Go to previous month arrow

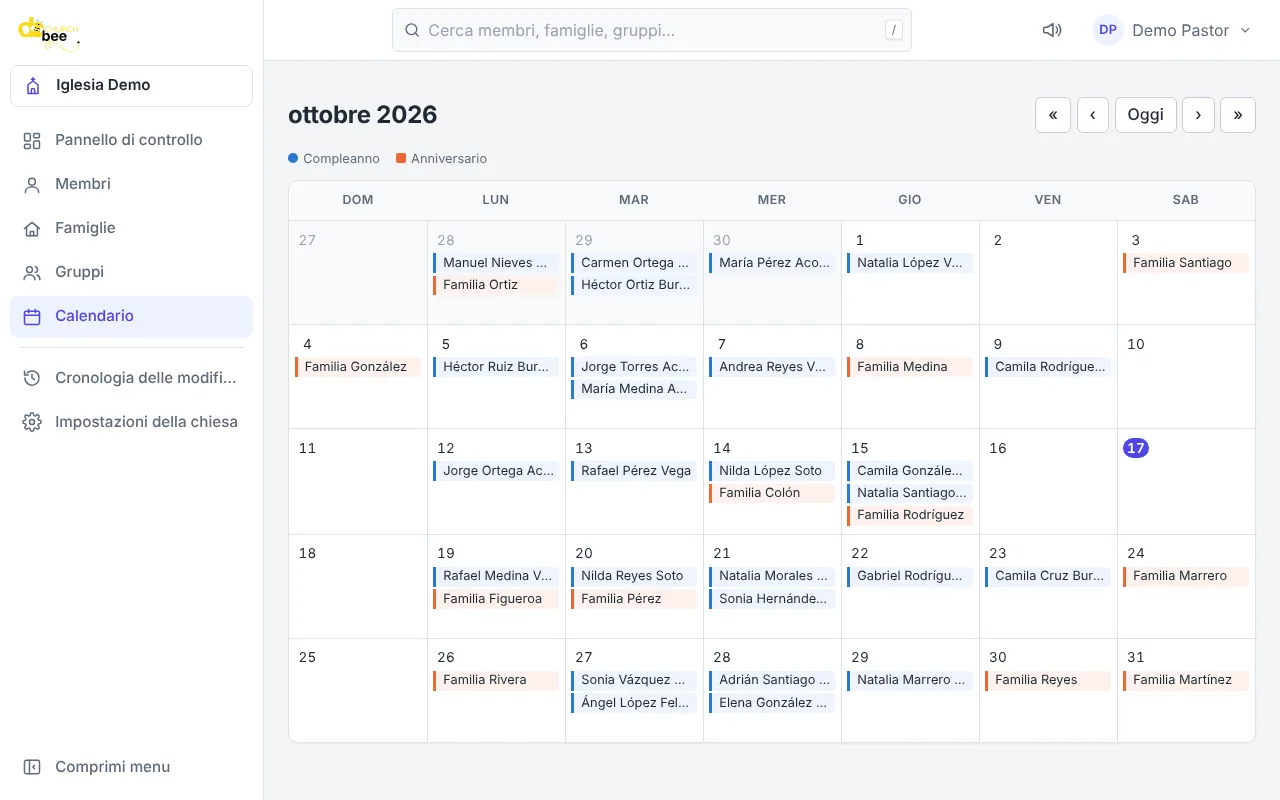[1092, 115]
